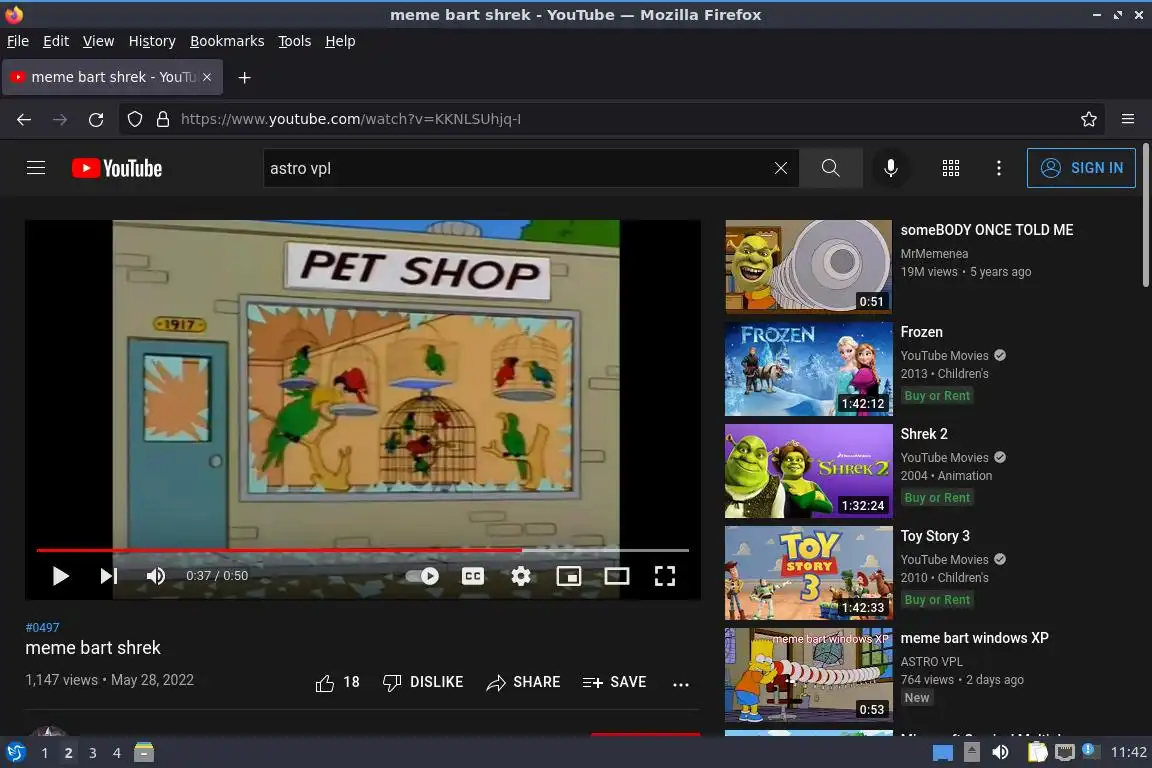1152x768 pixels.
Task: Open a new browser tab
Action: 245,78
